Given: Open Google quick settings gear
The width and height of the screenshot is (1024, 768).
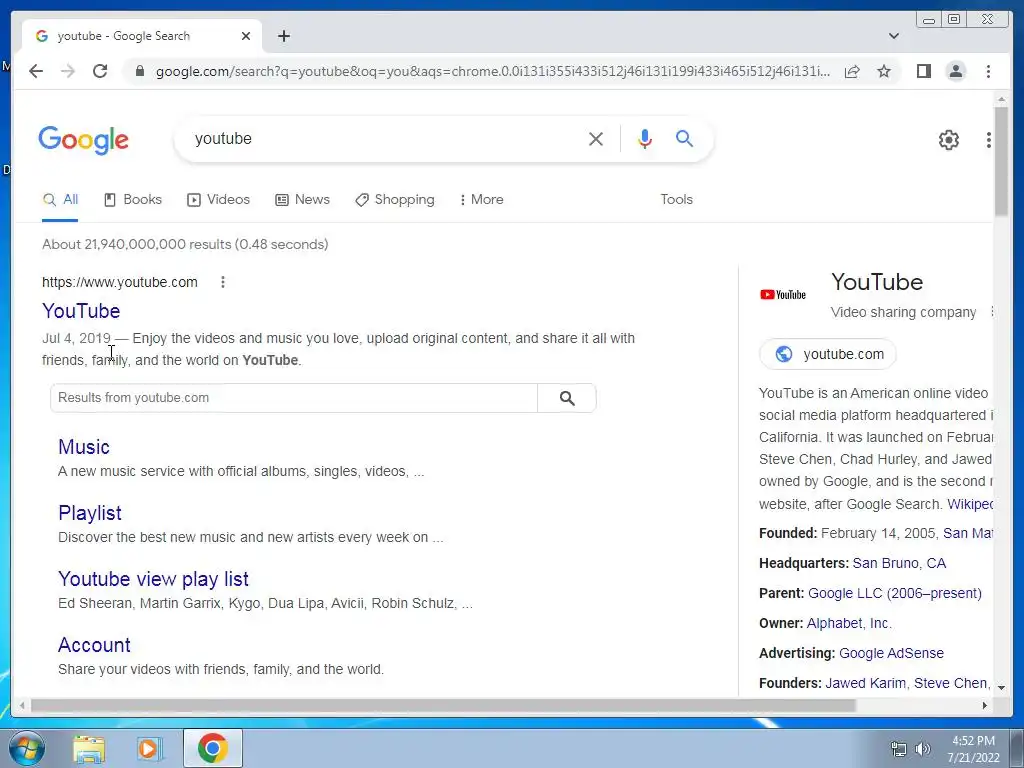Looking at the screenshot, I should click(x=949, y=140).
